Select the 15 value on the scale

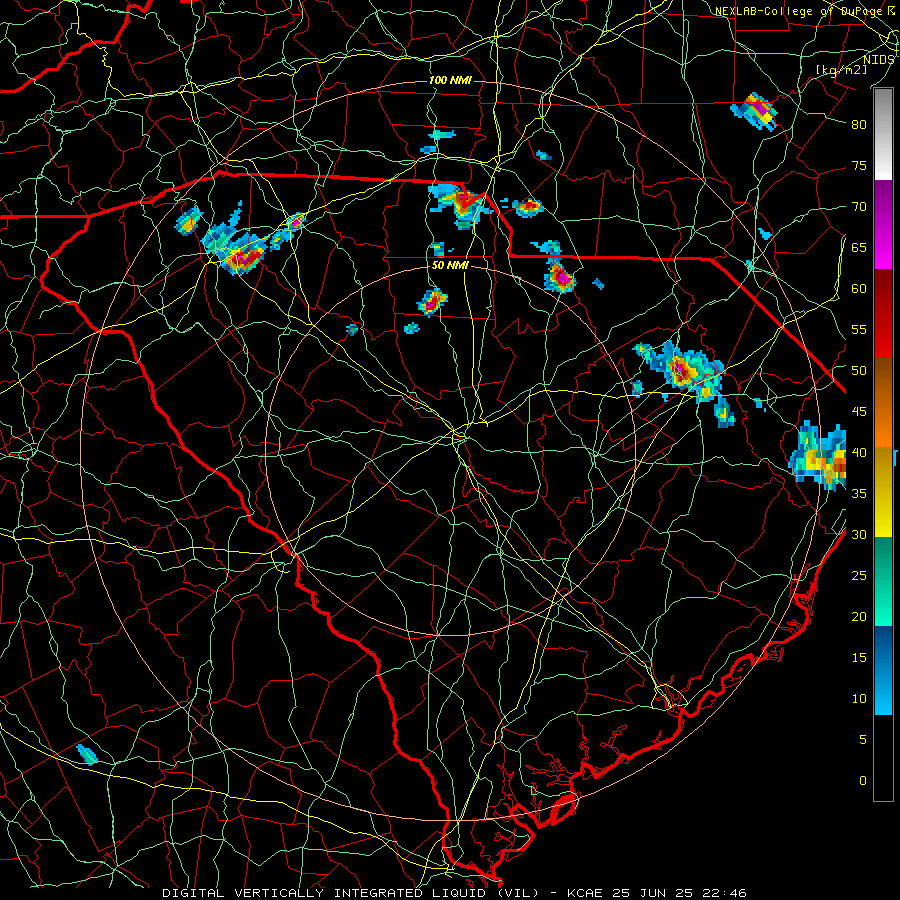pos(859,658)
